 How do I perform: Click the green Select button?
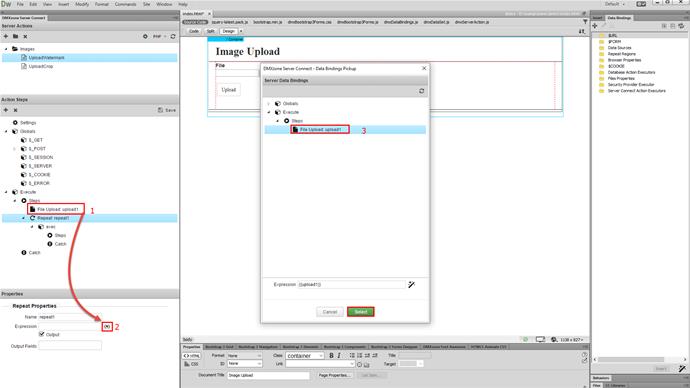pos(360,312)
